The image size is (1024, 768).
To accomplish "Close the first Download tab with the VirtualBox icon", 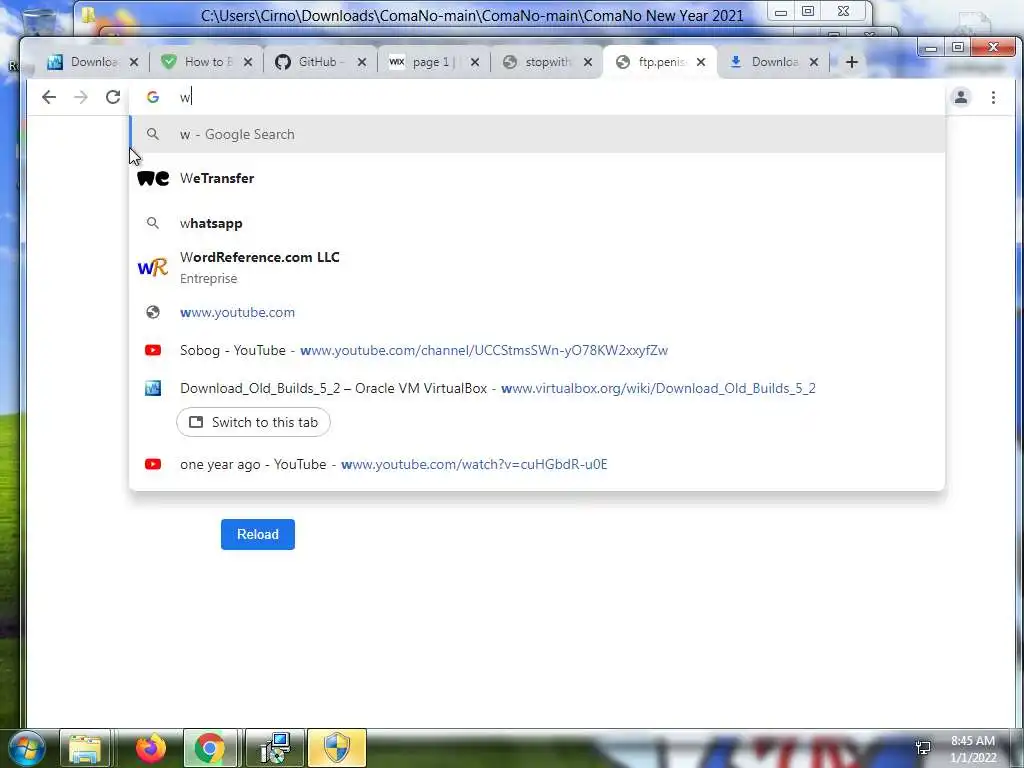I will [134, 62].
